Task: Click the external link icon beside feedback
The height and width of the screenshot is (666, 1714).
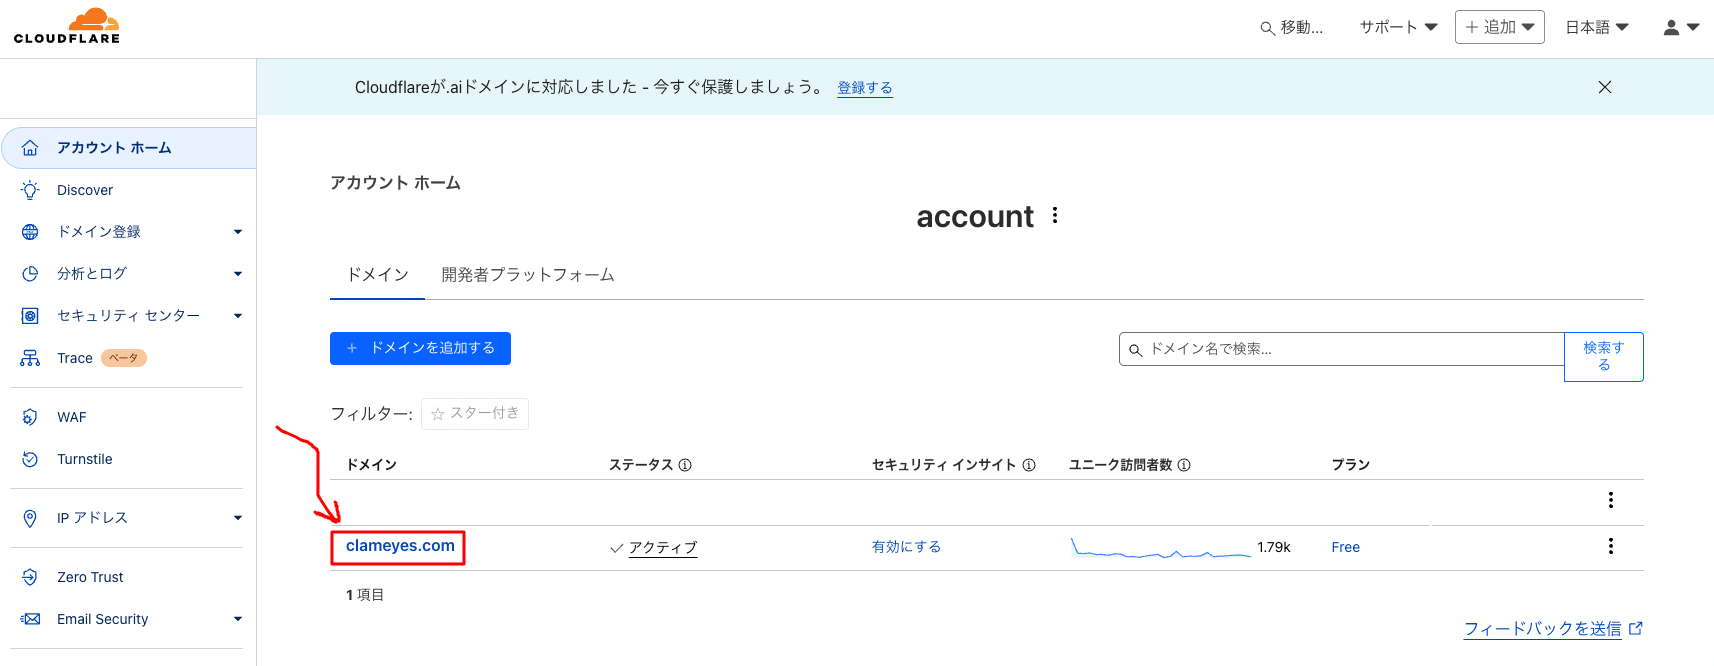Action: [1636, 628]
